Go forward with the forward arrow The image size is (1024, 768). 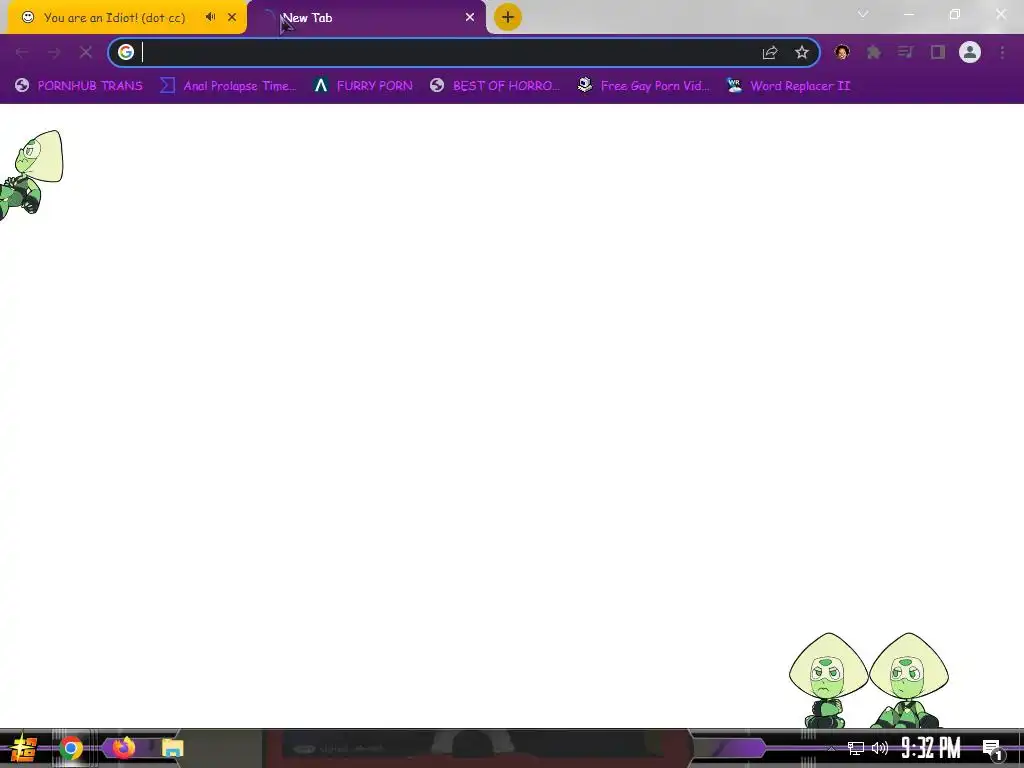pos(54,52)
